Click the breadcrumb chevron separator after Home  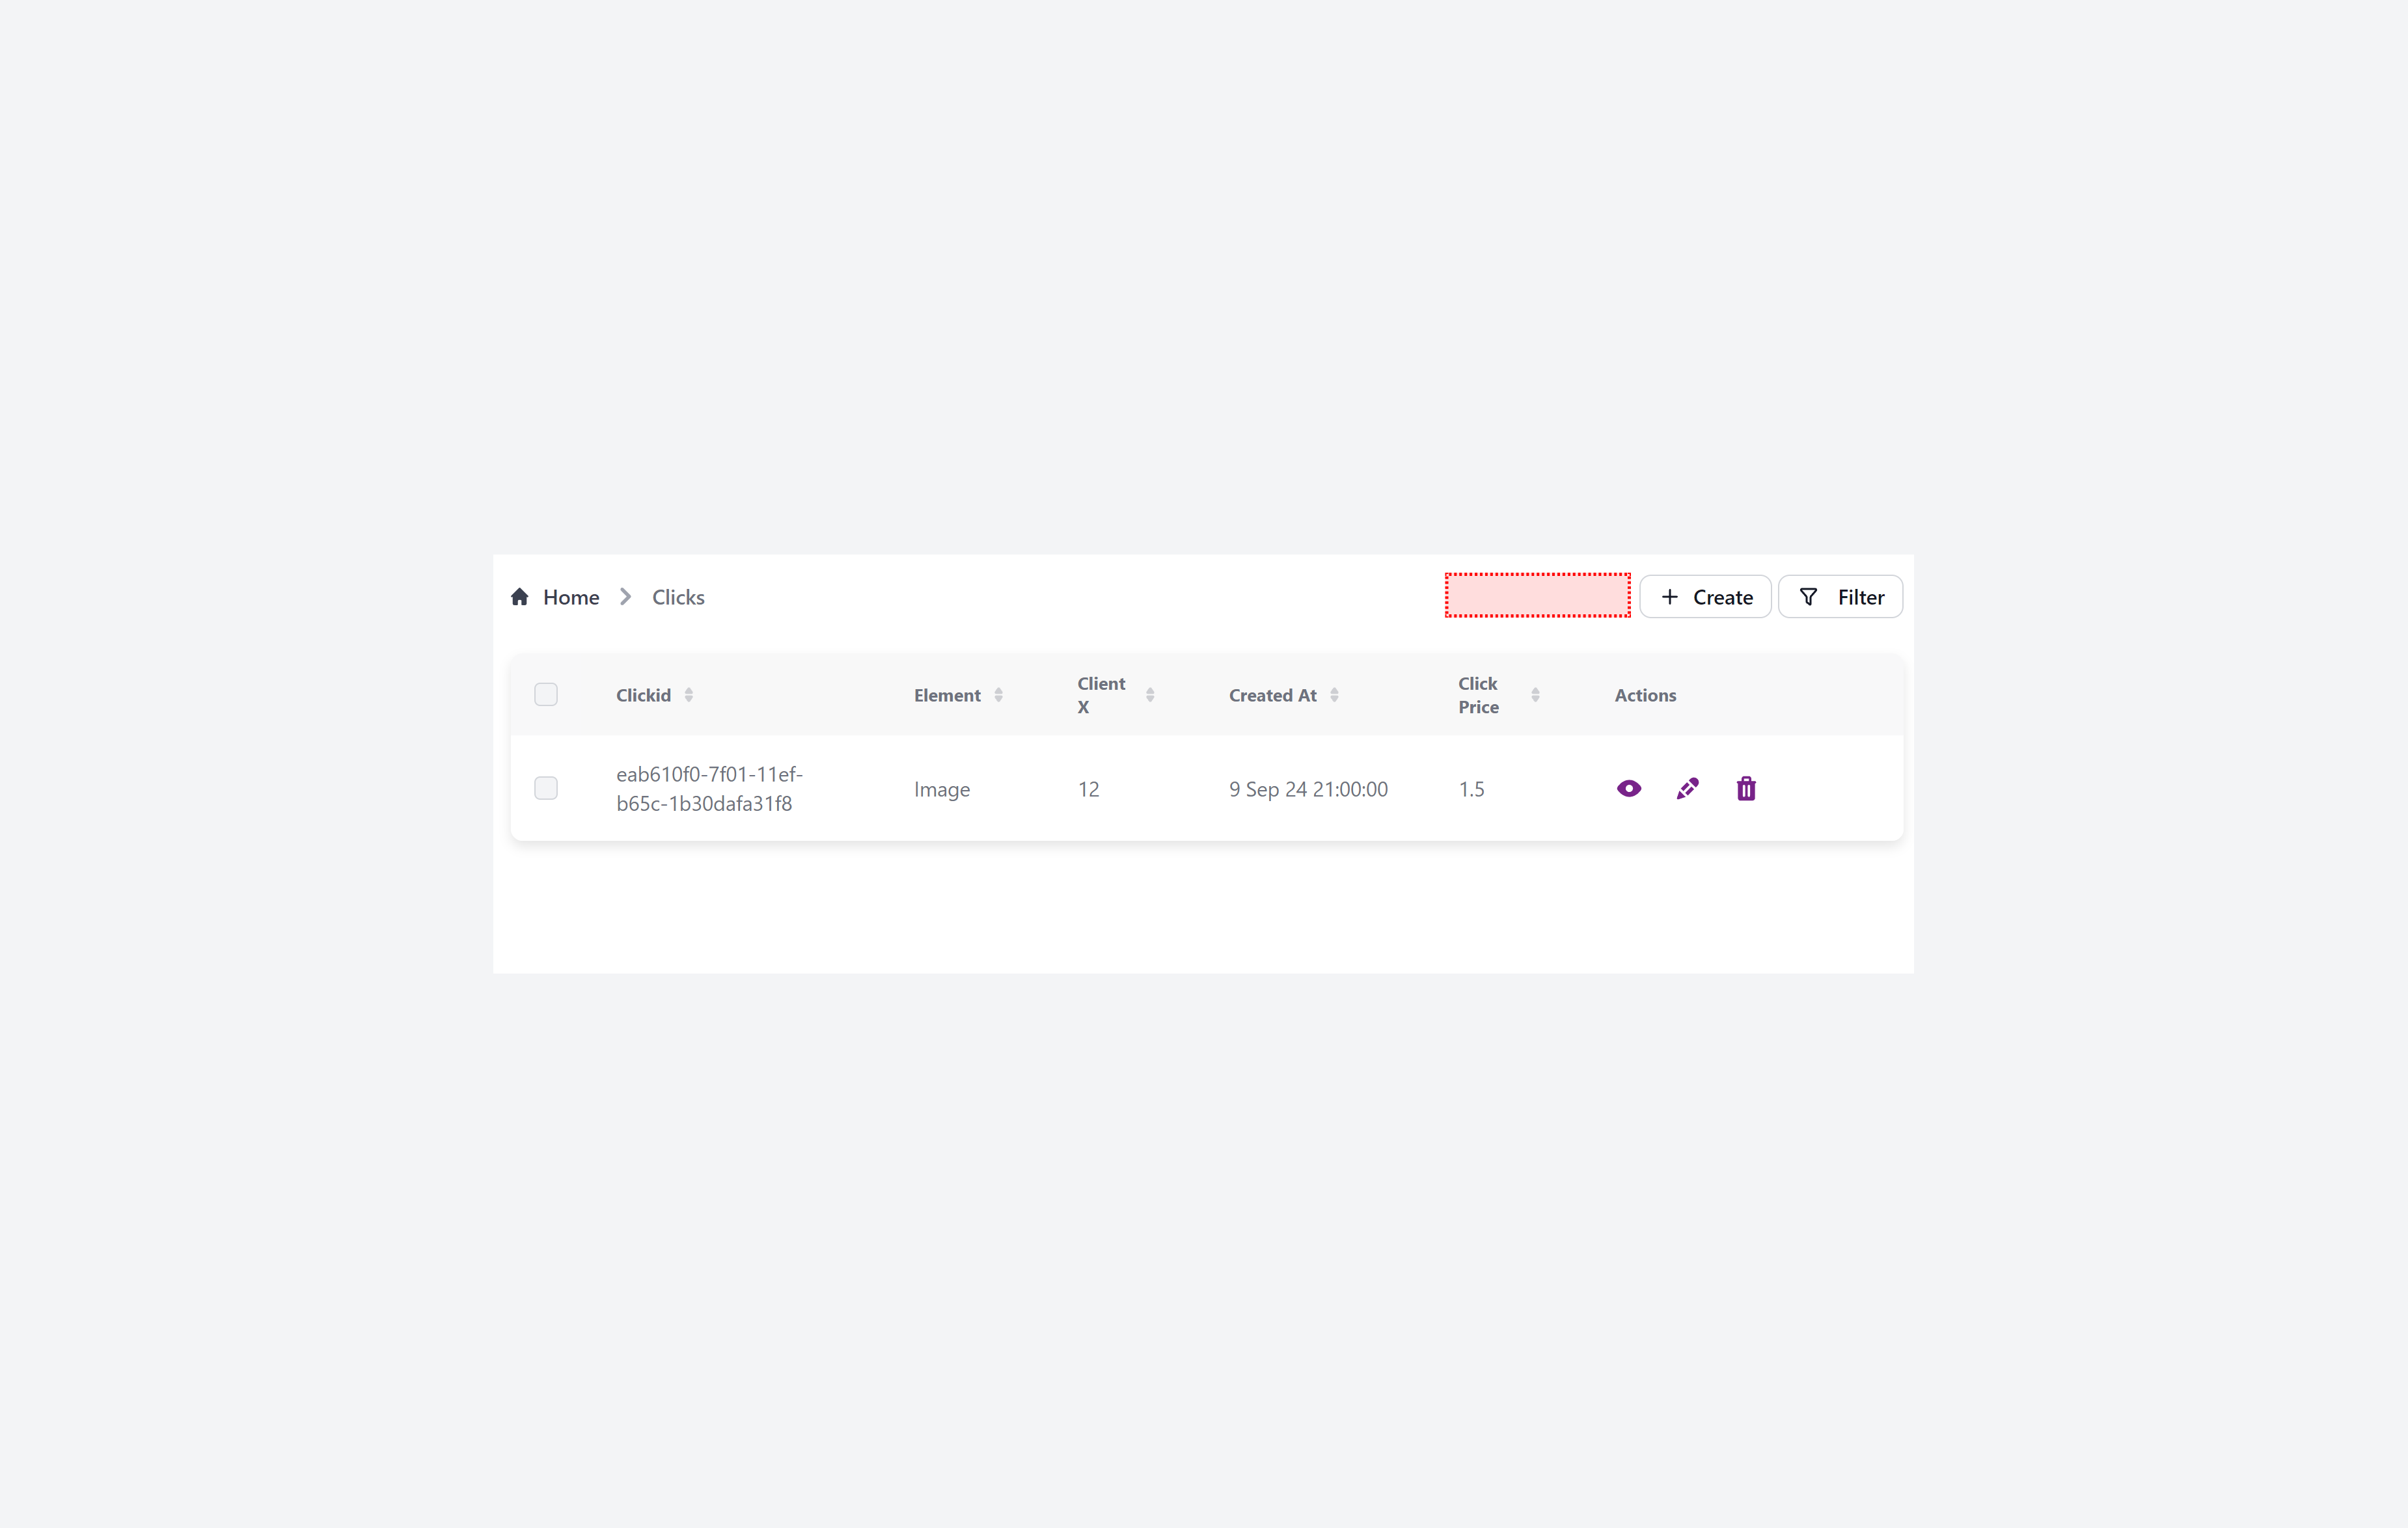click(626, 597)
